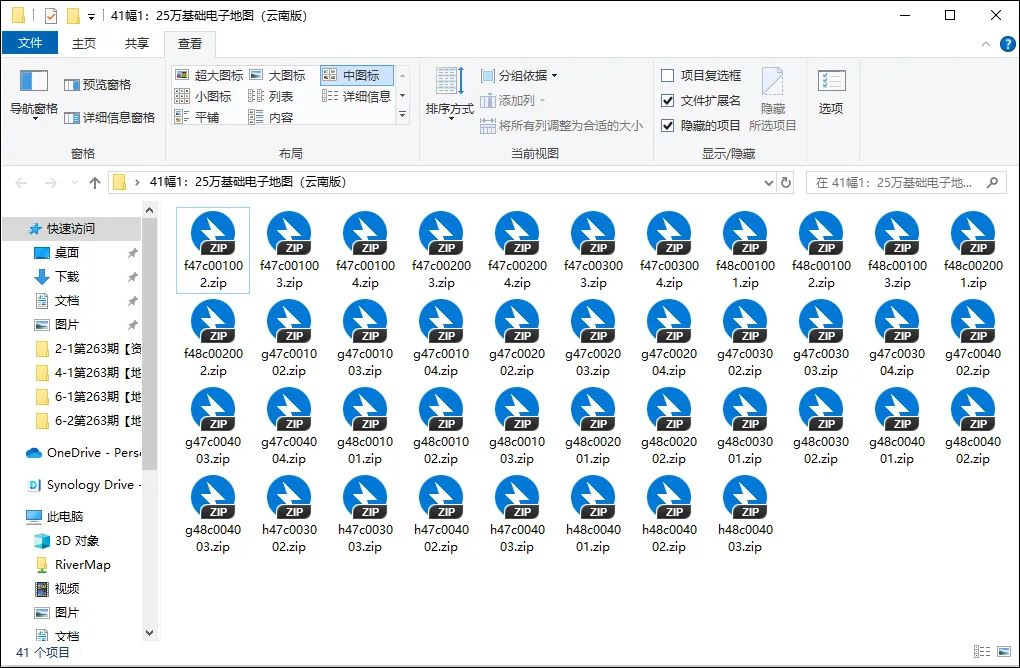Open the 6-2第263期 folder in sidebar
This screenshot has height=668, width=1020.
pyautogui.click(x=87, y=420)
